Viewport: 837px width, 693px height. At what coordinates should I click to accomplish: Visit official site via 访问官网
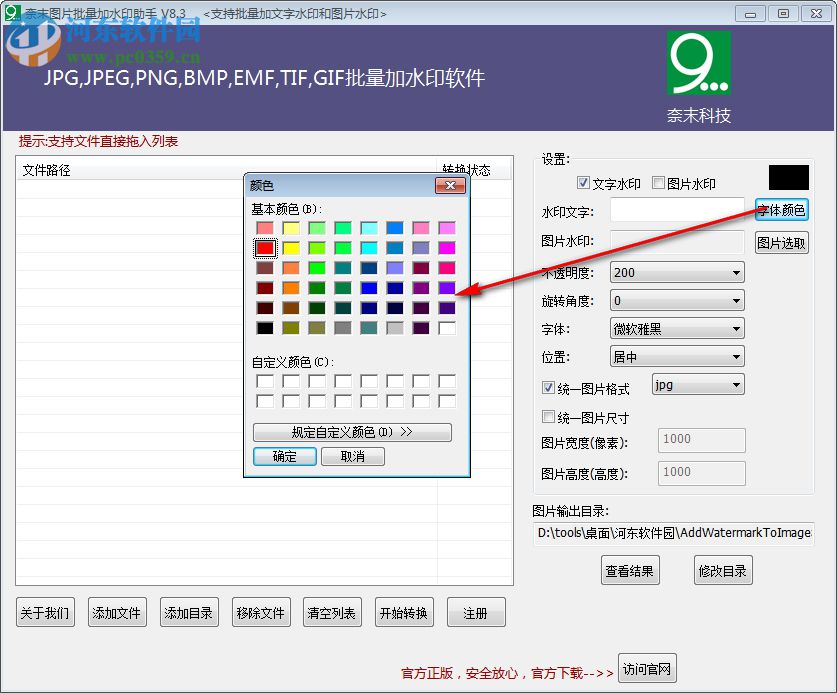pos(646,669)
